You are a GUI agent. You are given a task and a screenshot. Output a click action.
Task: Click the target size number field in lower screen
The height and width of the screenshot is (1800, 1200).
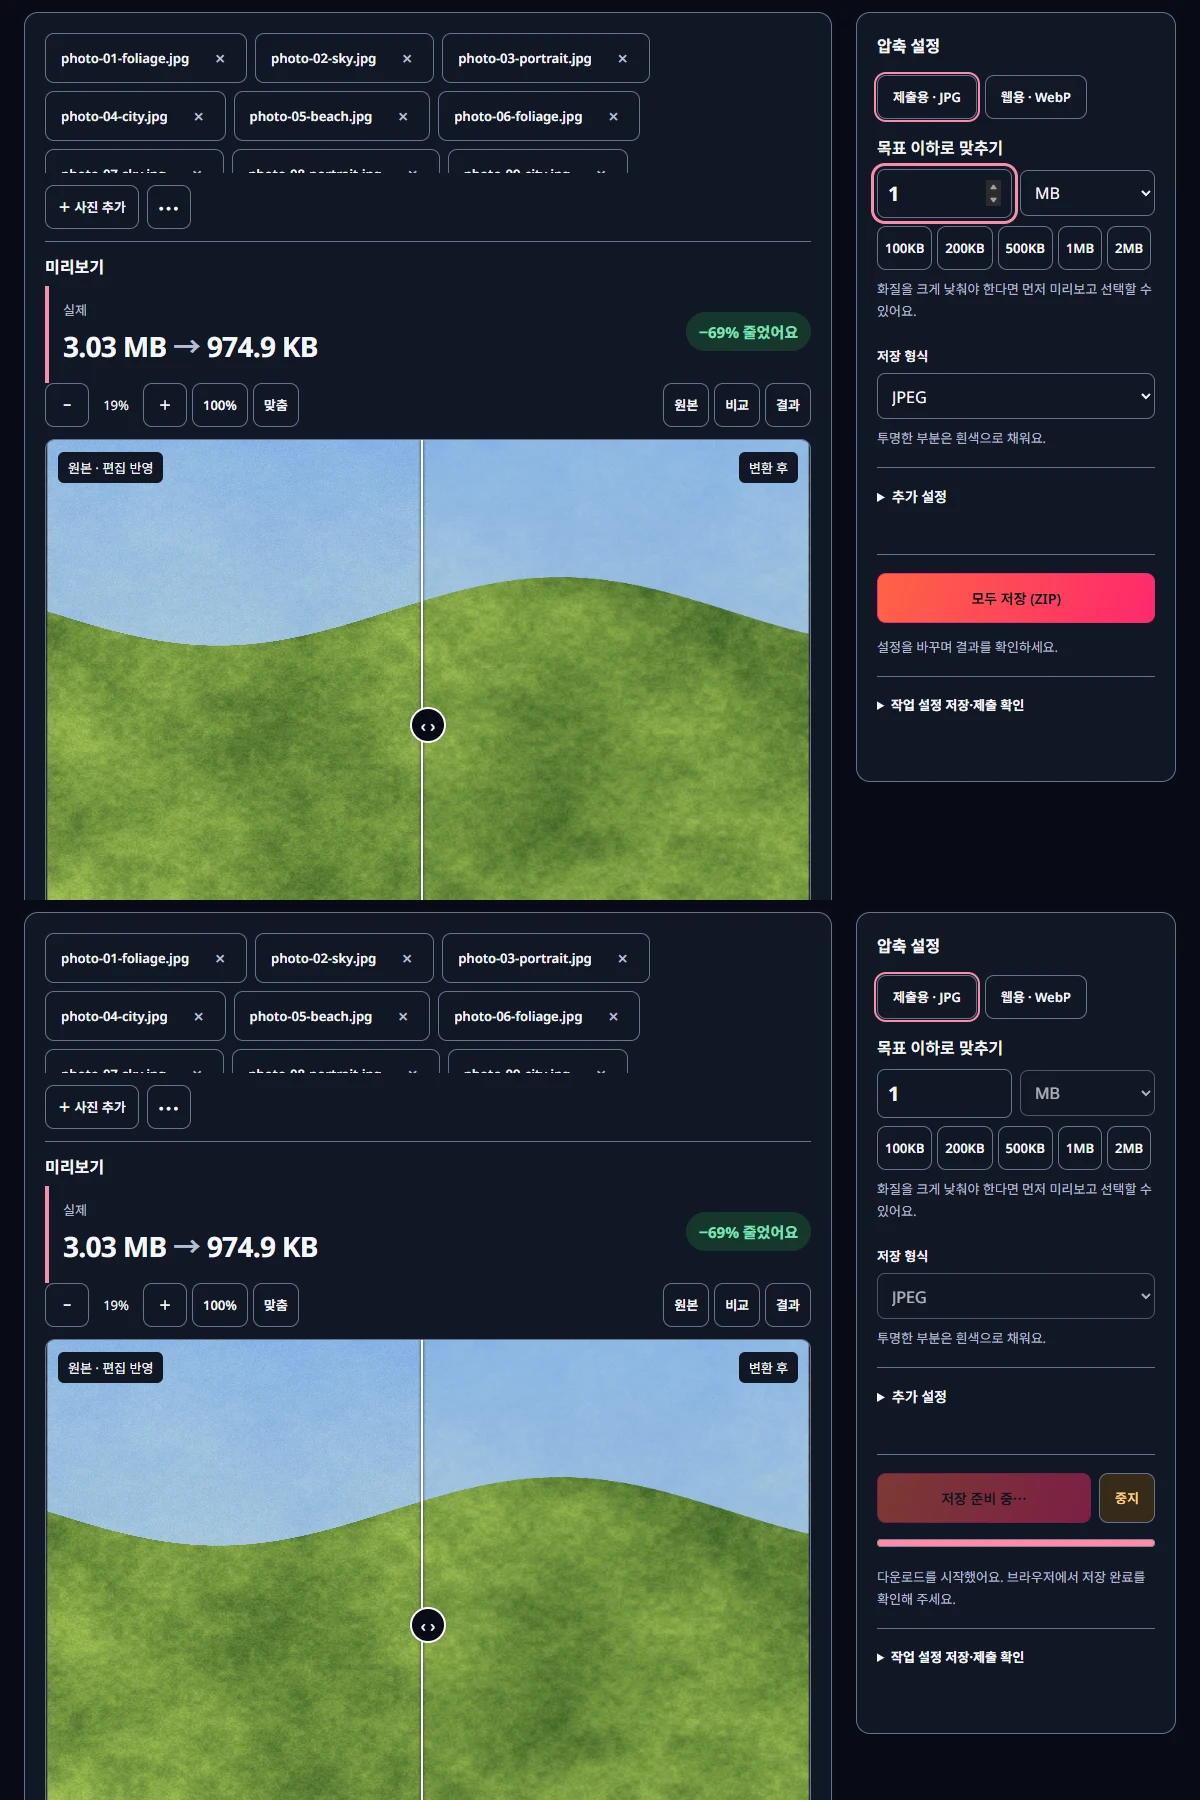tap(944, 1093)
